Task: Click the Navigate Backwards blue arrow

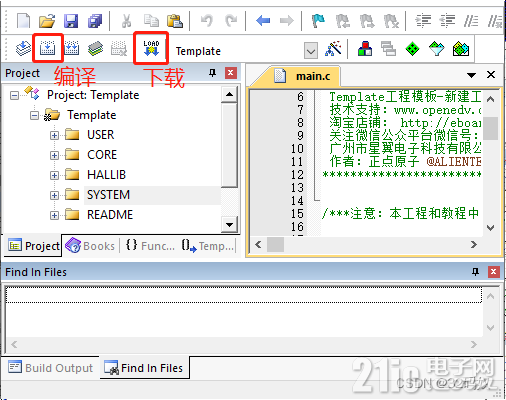Action: [x=263, y=21]
